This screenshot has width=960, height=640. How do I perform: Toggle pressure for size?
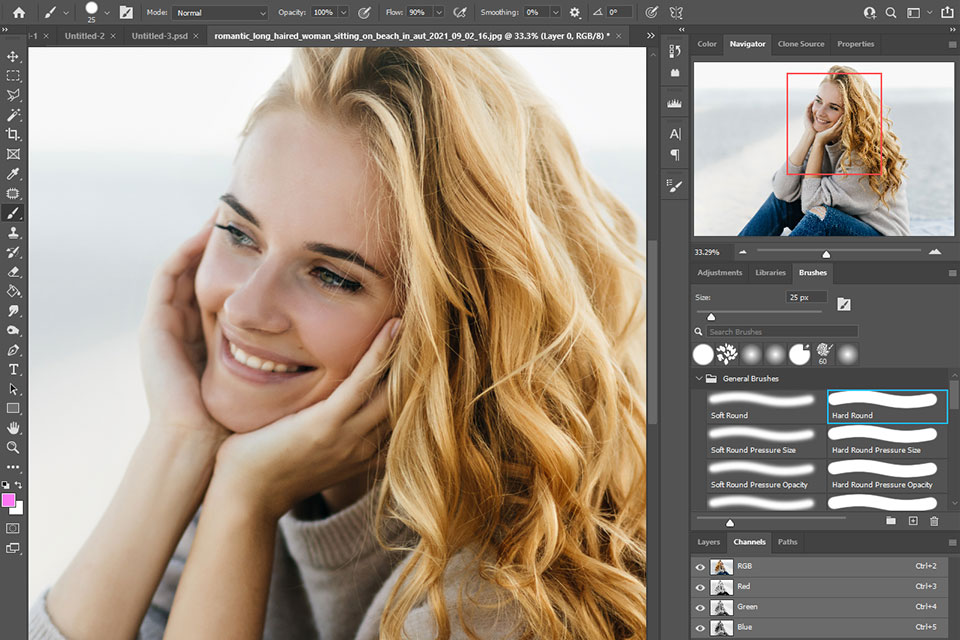pyautogui.click(x=651, y=12)
